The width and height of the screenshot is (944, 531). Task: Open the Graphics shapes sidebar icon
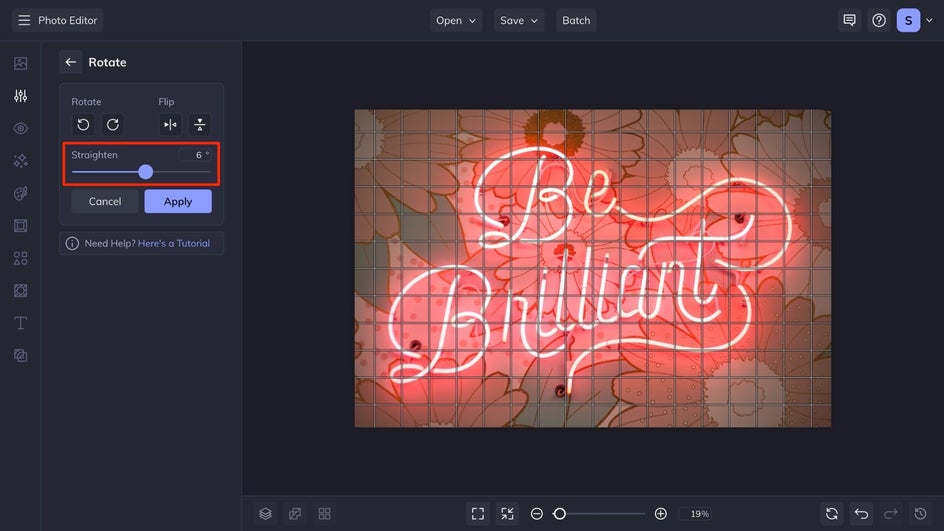[x=20, y=258]
